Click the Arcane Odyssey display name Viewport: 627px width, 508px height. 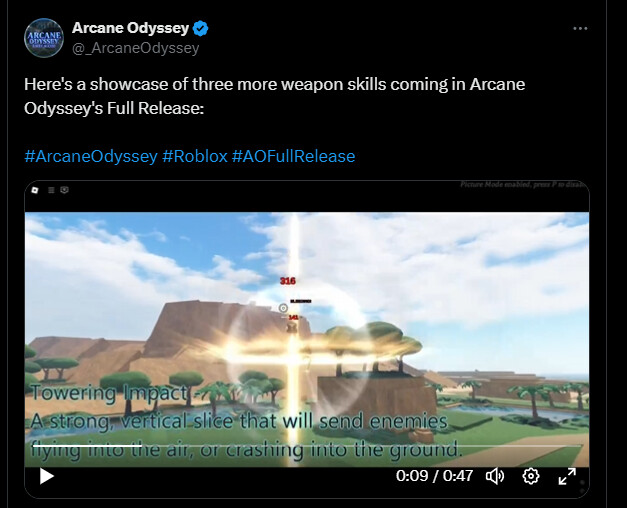pyautogui.click(x=130, y=28)
